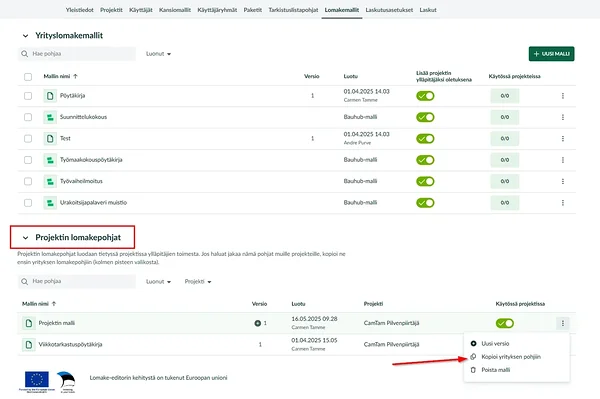Screen dimensions: 600x399
Task: Check the Työvaiheilmoitus row checkbox
Action: click(28, 181)
